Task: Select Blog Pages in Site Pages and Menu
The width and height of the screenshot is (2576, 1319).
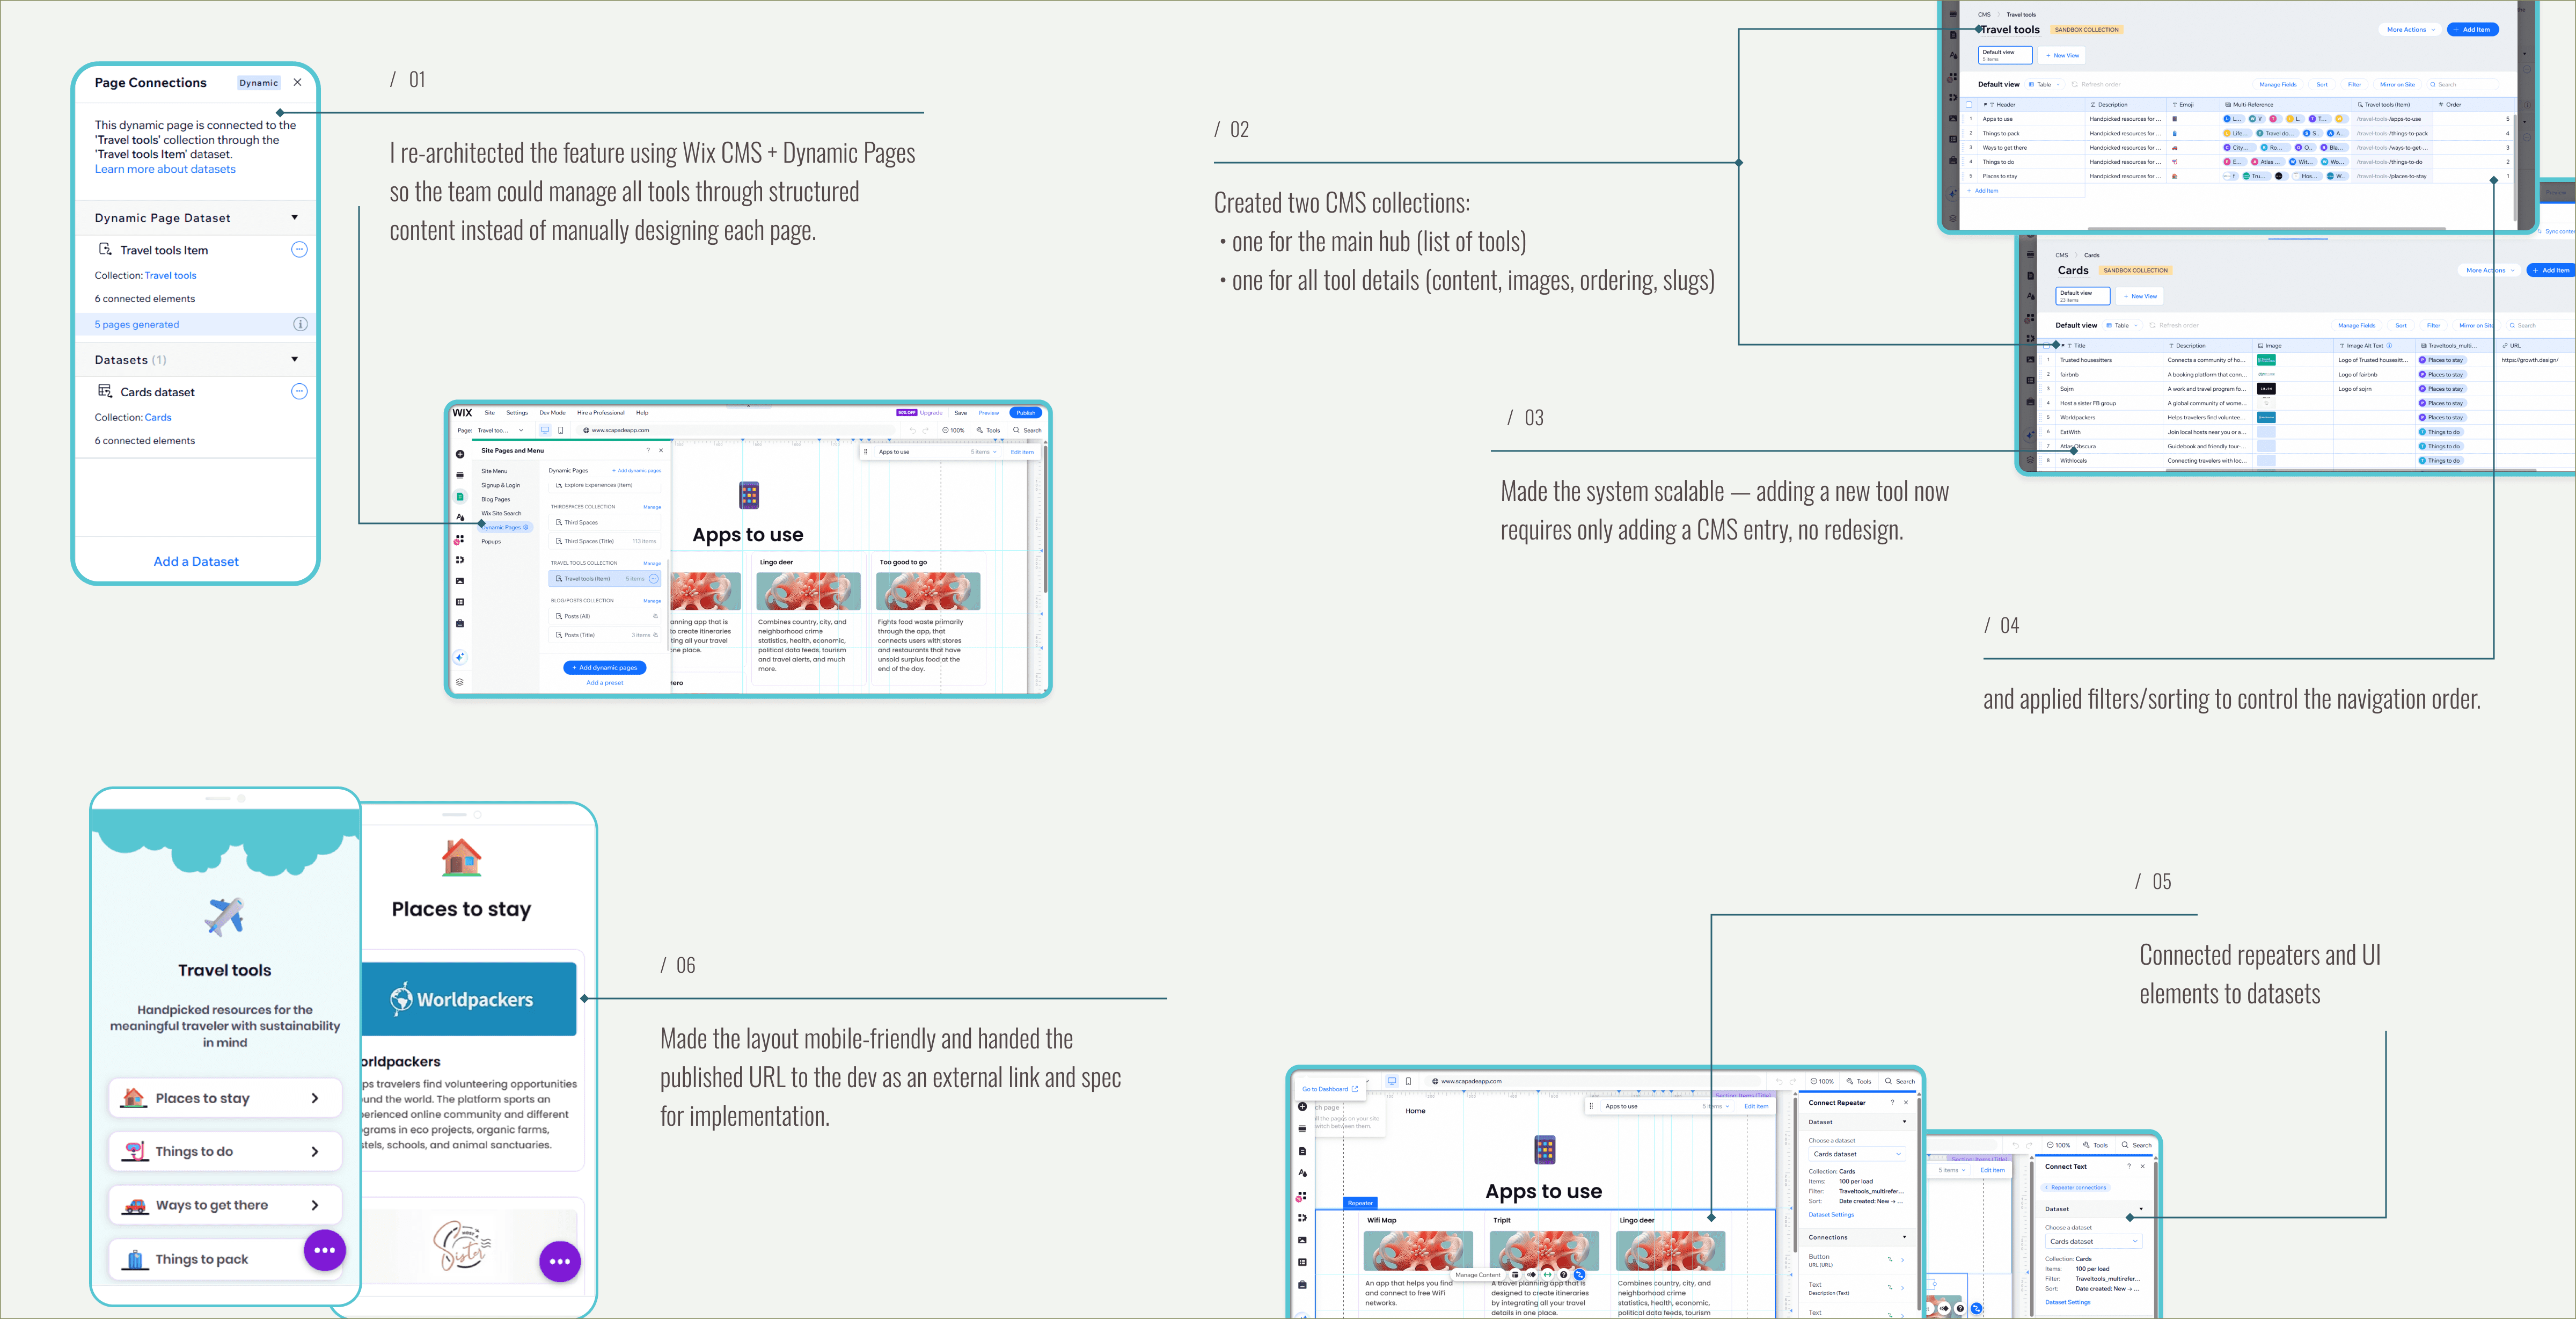Action: tap(496, 499)
